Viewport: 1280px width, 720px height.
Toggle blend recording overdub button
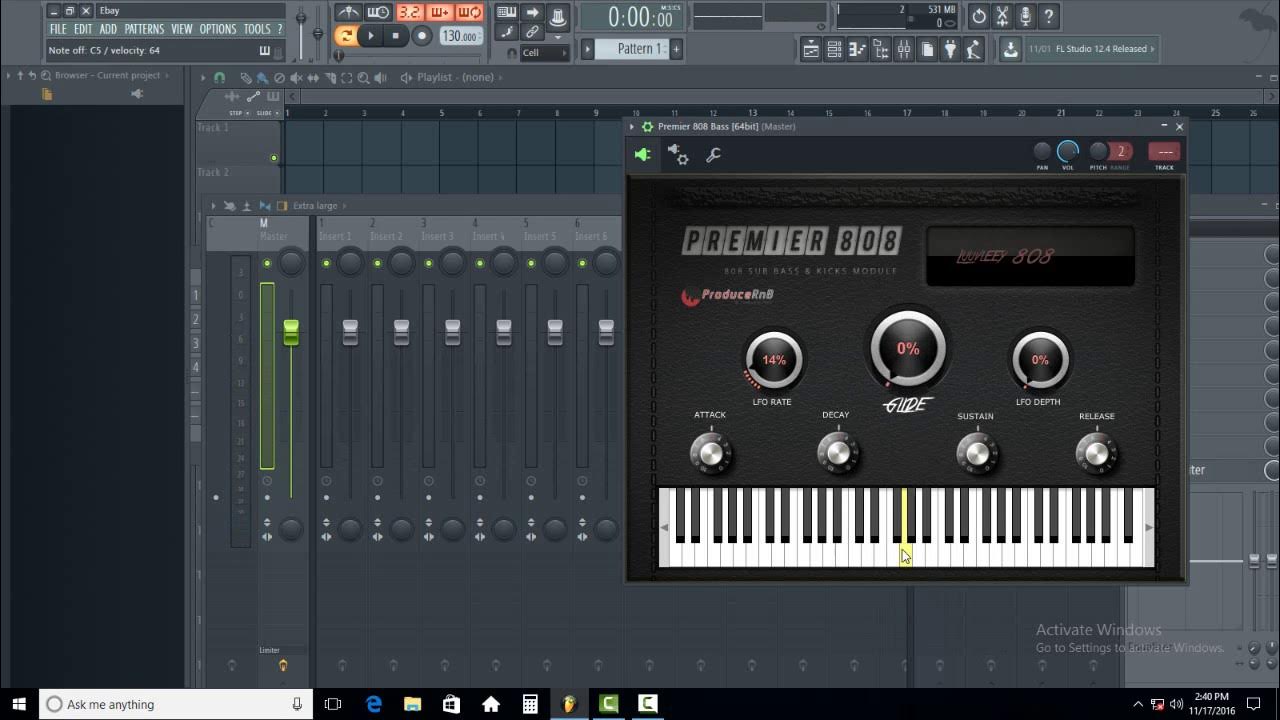click(x=439, y=12)
